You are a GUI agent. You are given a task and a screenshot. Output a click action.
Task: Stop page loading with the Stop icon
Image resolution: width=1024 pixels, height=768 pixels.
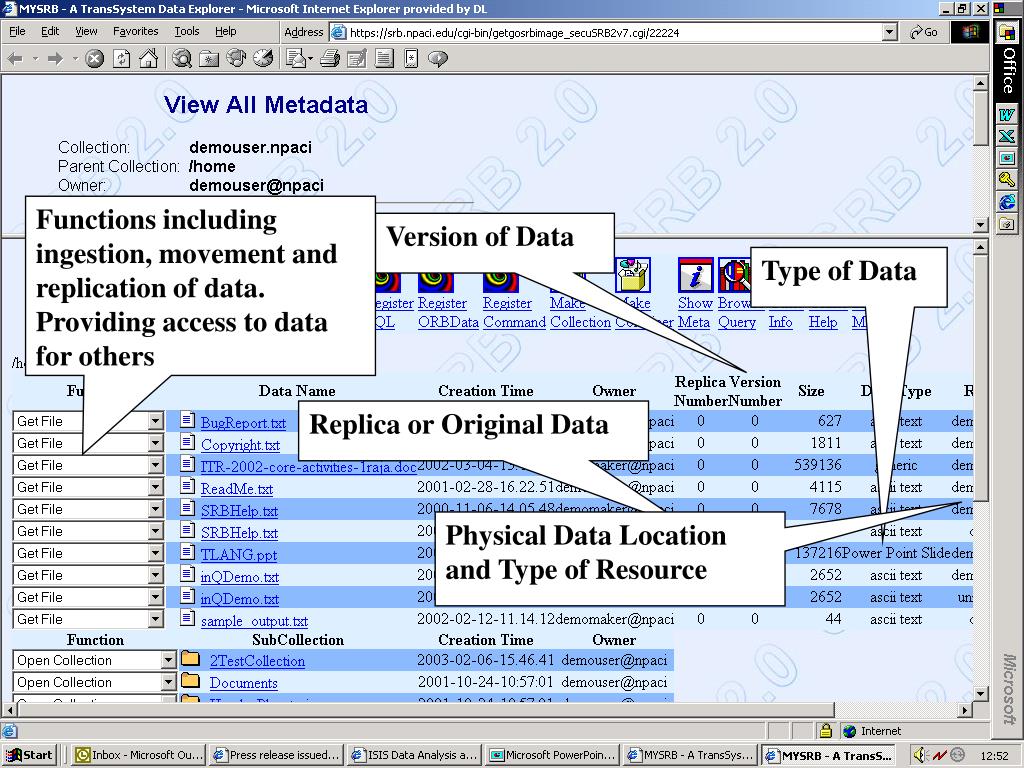point(95,59)
